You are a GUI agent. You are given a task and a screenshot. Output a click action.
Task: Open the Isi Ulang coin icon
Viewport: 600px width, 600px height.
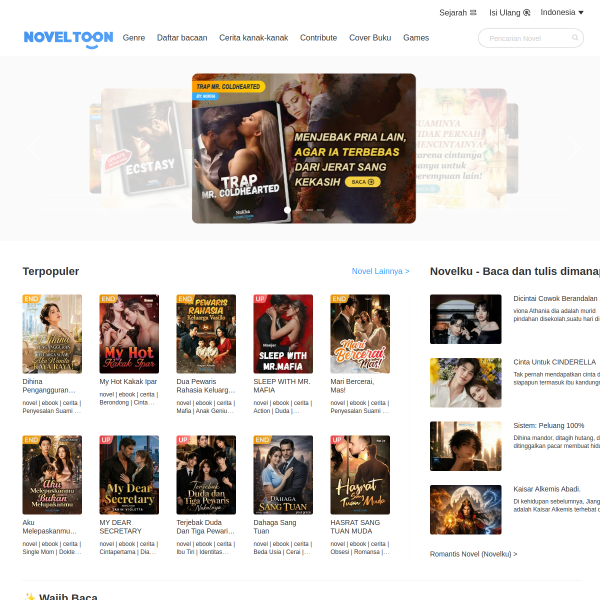tap(527, 13)
